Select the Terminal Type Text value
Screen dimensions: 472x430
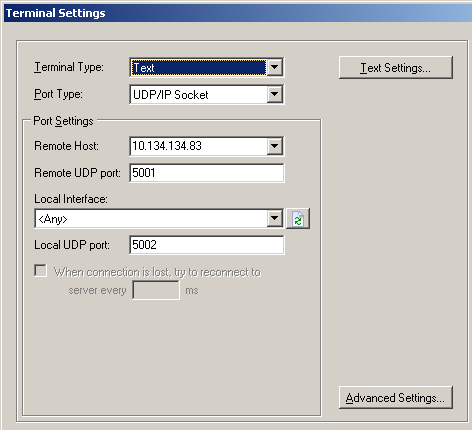tap(199, 68)
